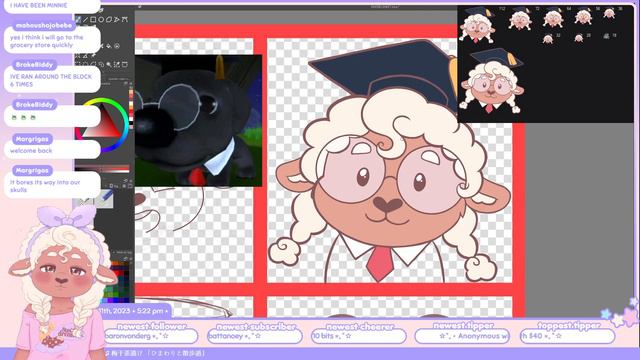Click the 56 size emote preview thumbnail

pos(582,17)
